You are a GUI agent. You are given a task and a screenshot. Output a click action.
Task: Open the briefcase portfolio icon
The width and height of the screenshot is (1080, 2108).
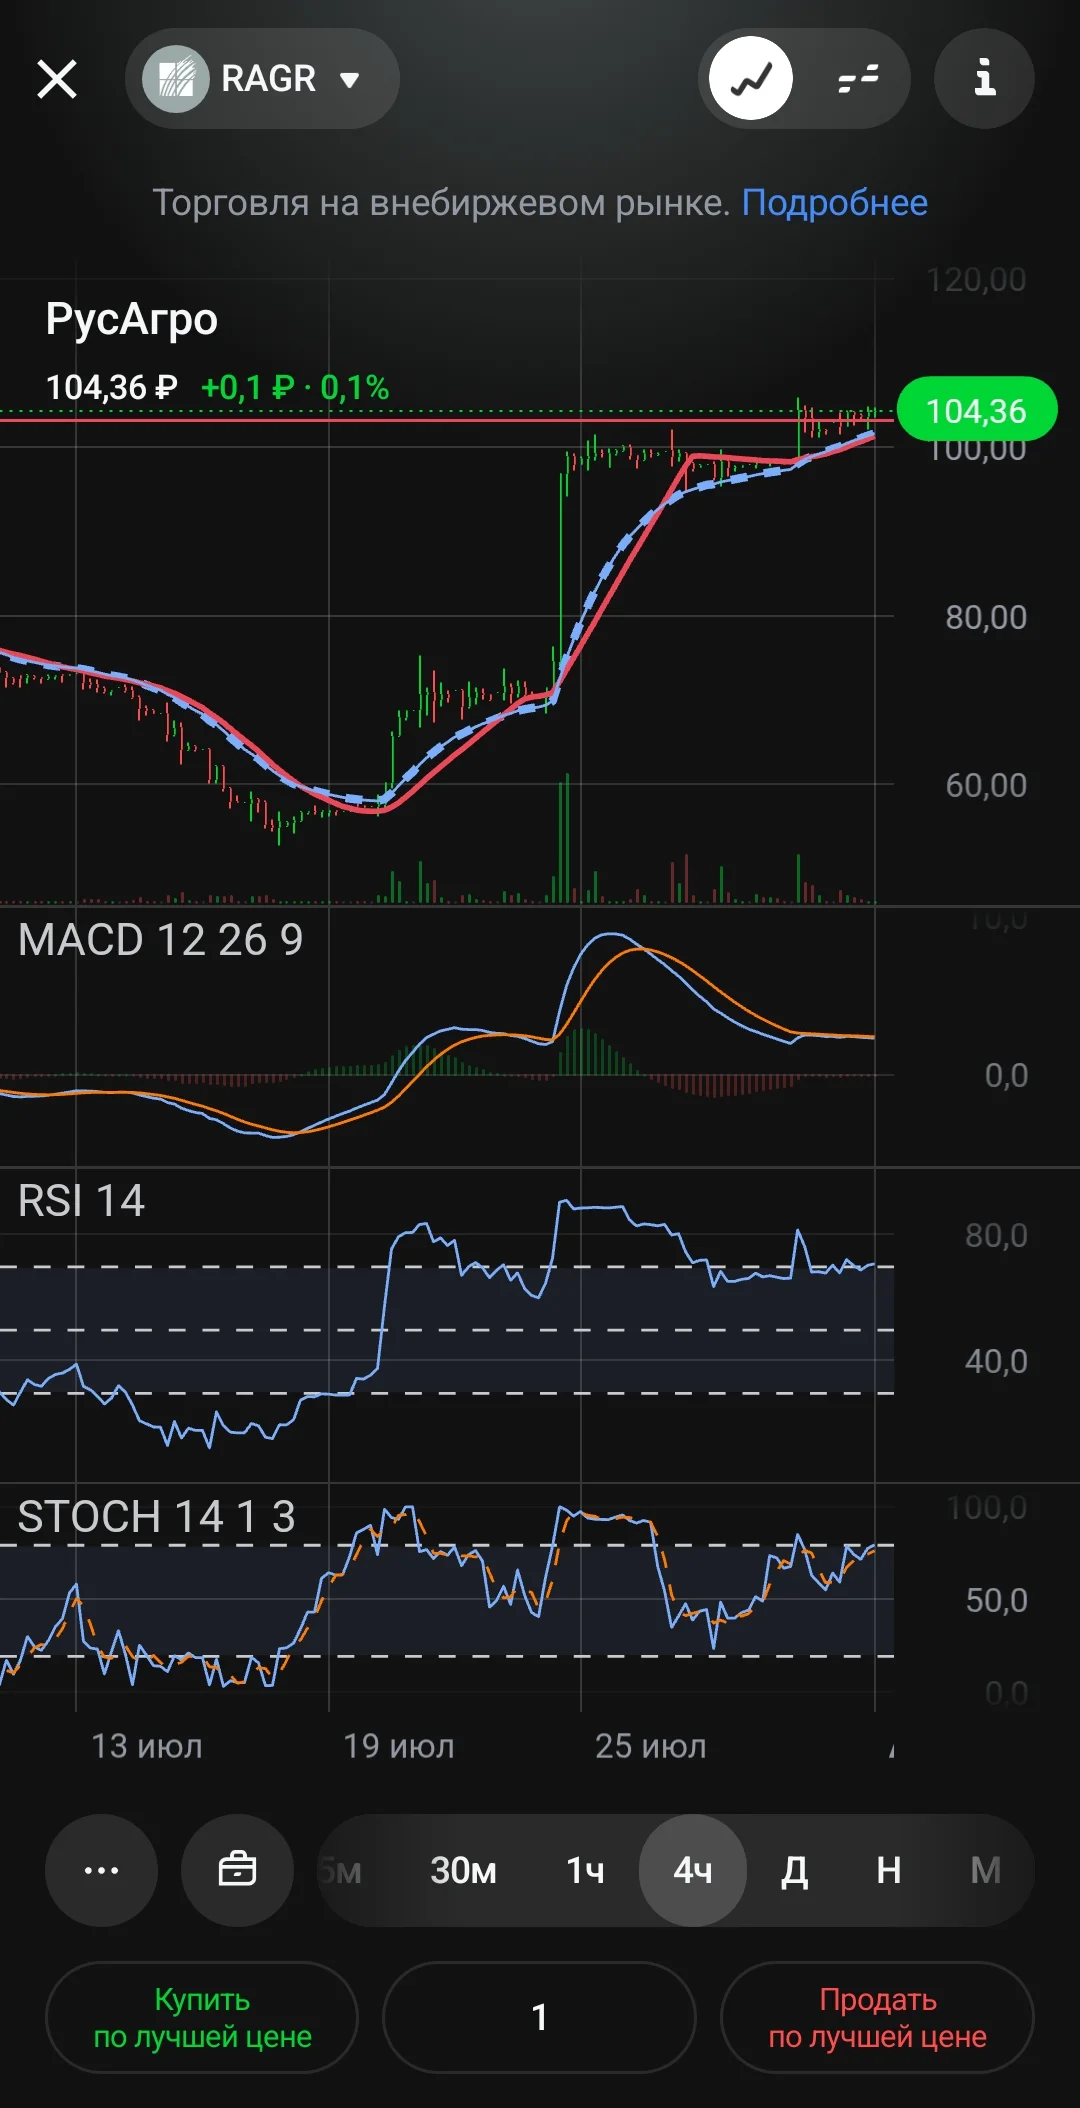click(237, 1870)
